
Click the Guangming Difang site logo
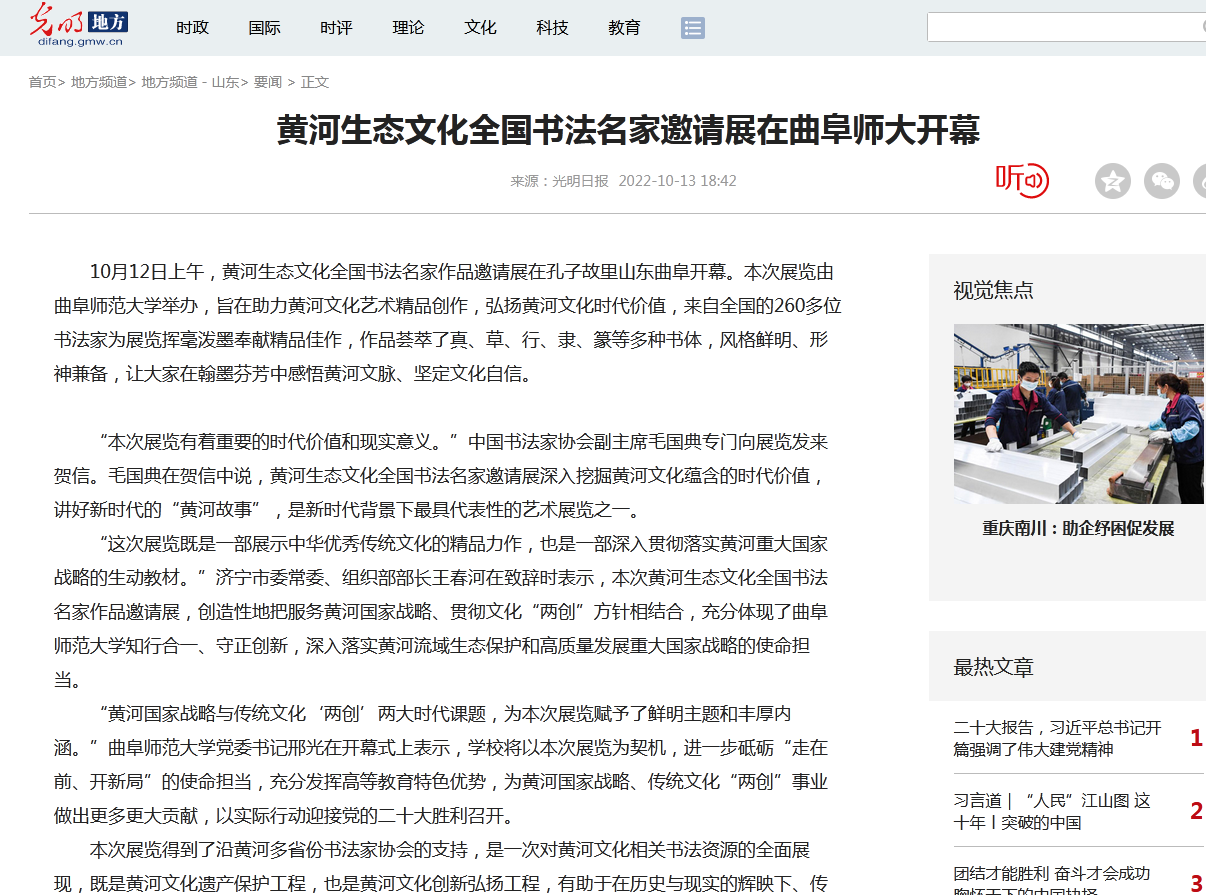(78, 26)
